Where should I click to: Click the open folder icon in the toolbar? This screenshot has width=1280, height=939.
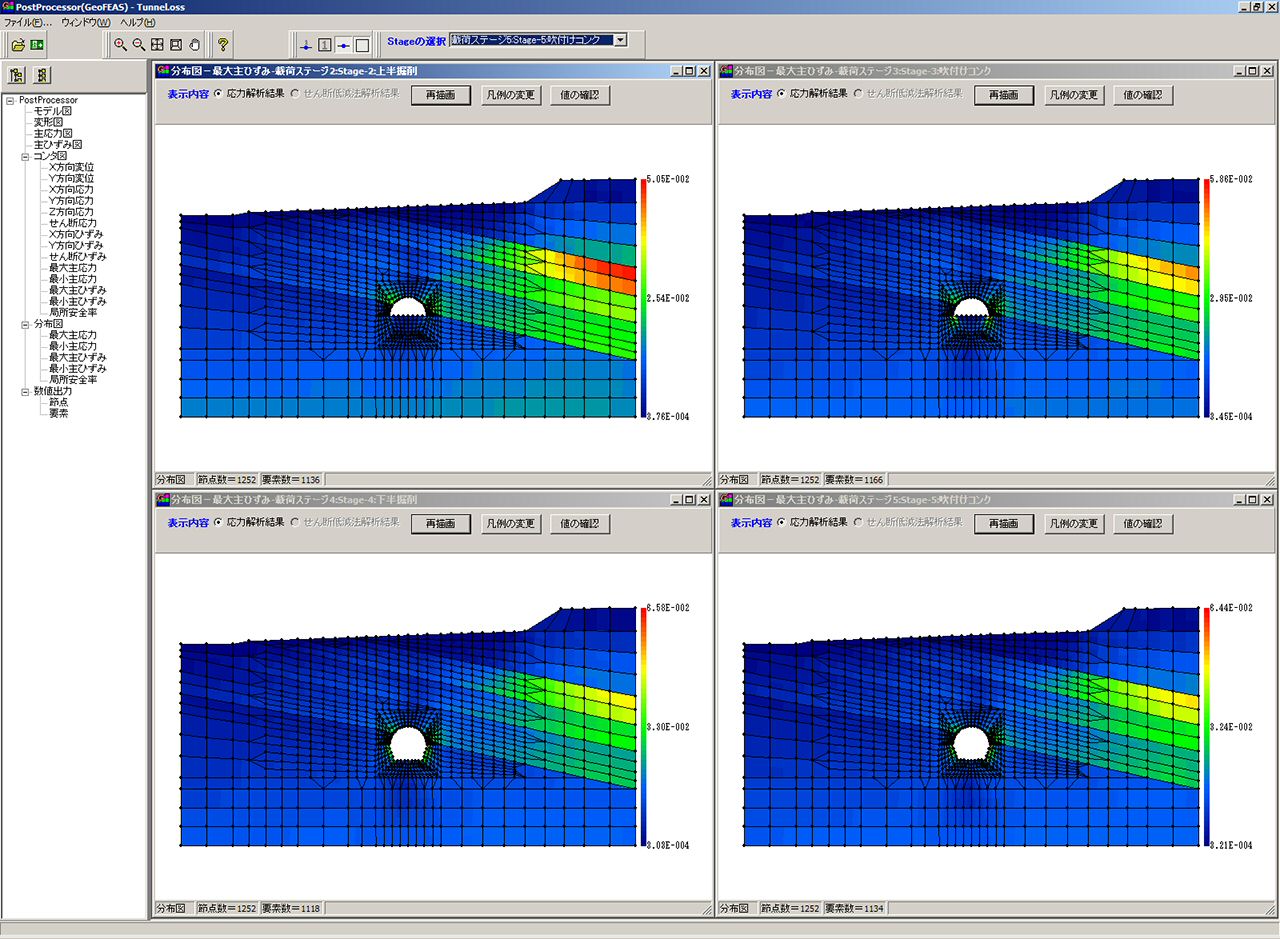(x=18, y=44)
